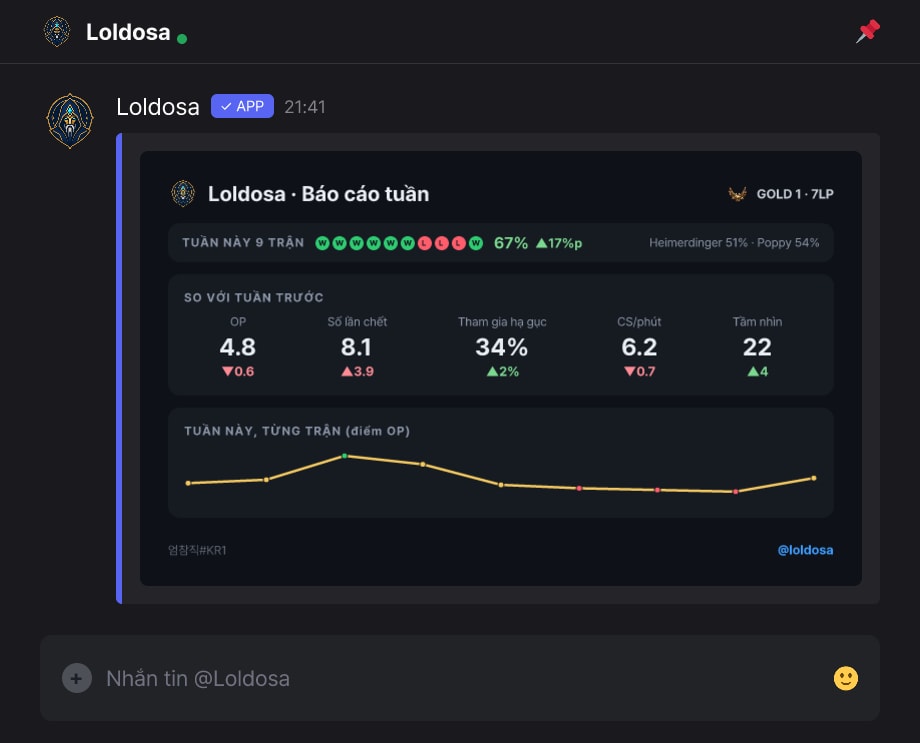Click the green up arrow 4 under Tầm nhìn
Viewport: 920px width, 743px height.
click(x=757, y=372)
